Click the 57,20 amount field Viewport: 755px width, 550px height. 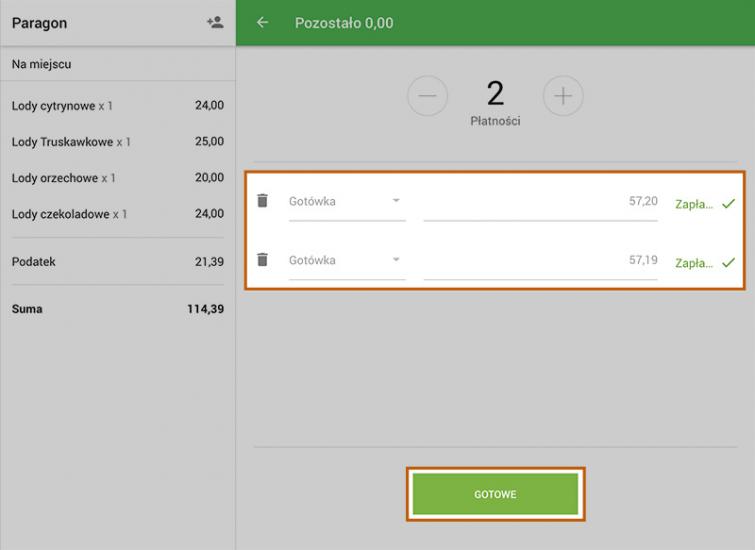click(540, 202)
